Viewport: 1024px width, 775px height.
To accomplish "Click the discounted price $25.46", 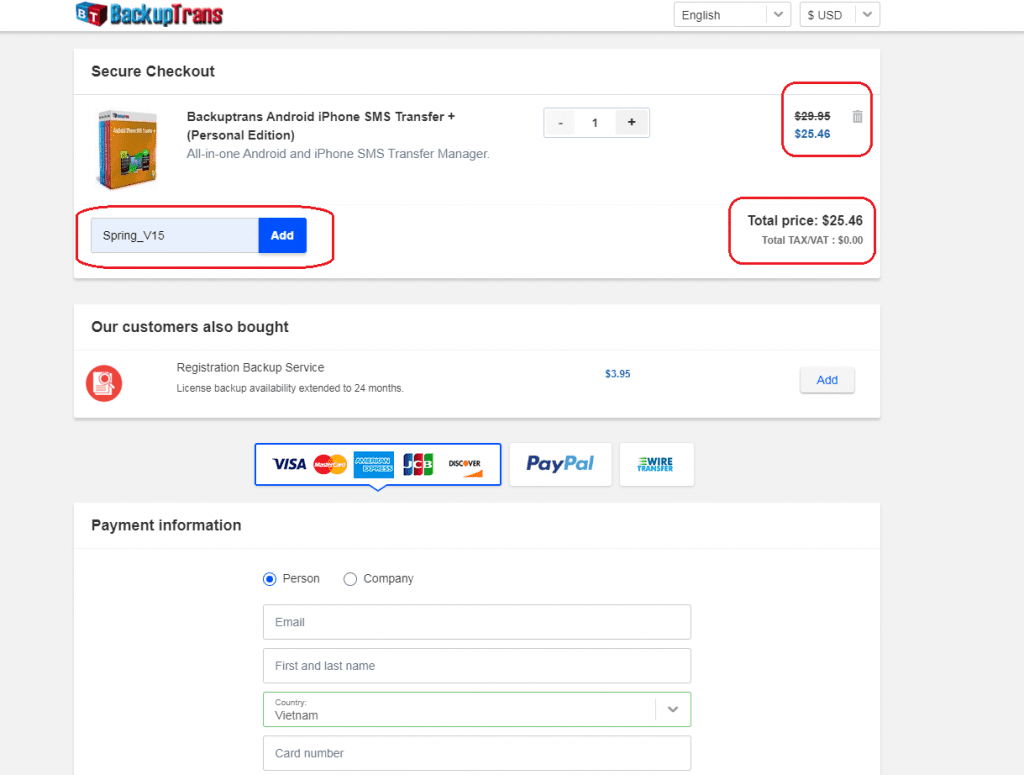I will (x=812, y=134).
